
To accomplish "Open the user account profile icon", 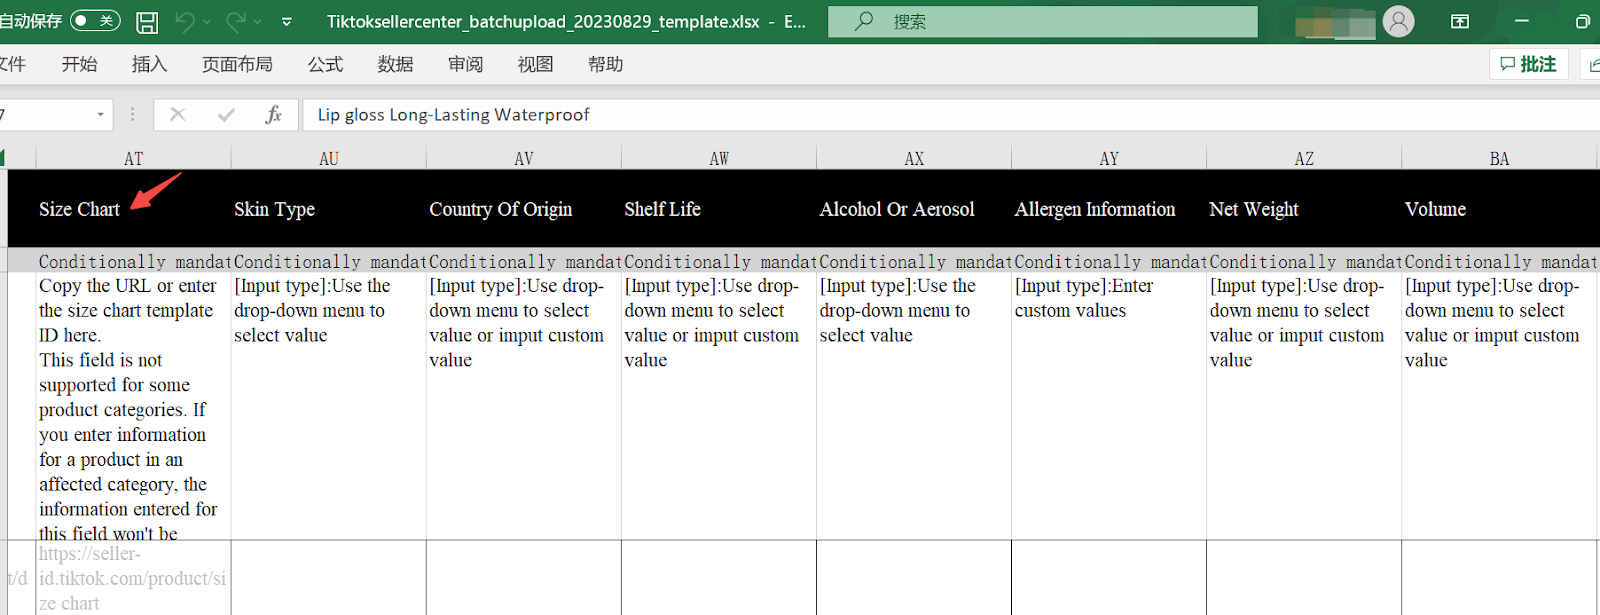I will pyautogui.click(x=1398, y=21).
